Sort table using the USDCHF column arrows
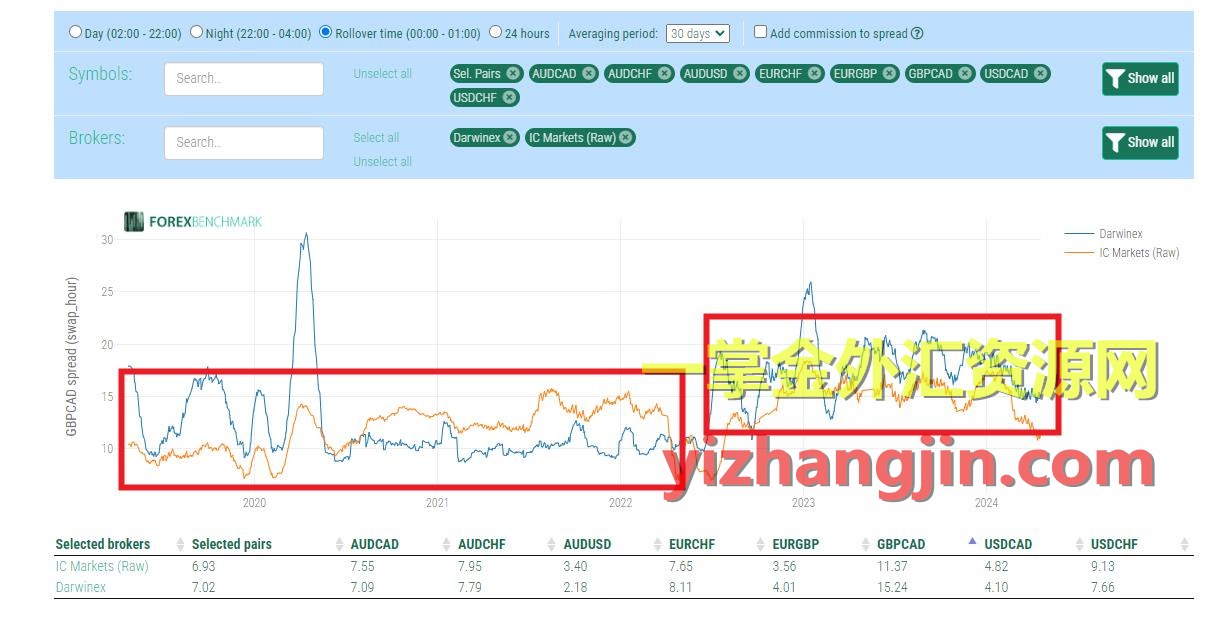1207x619 pixels. 1185,544
